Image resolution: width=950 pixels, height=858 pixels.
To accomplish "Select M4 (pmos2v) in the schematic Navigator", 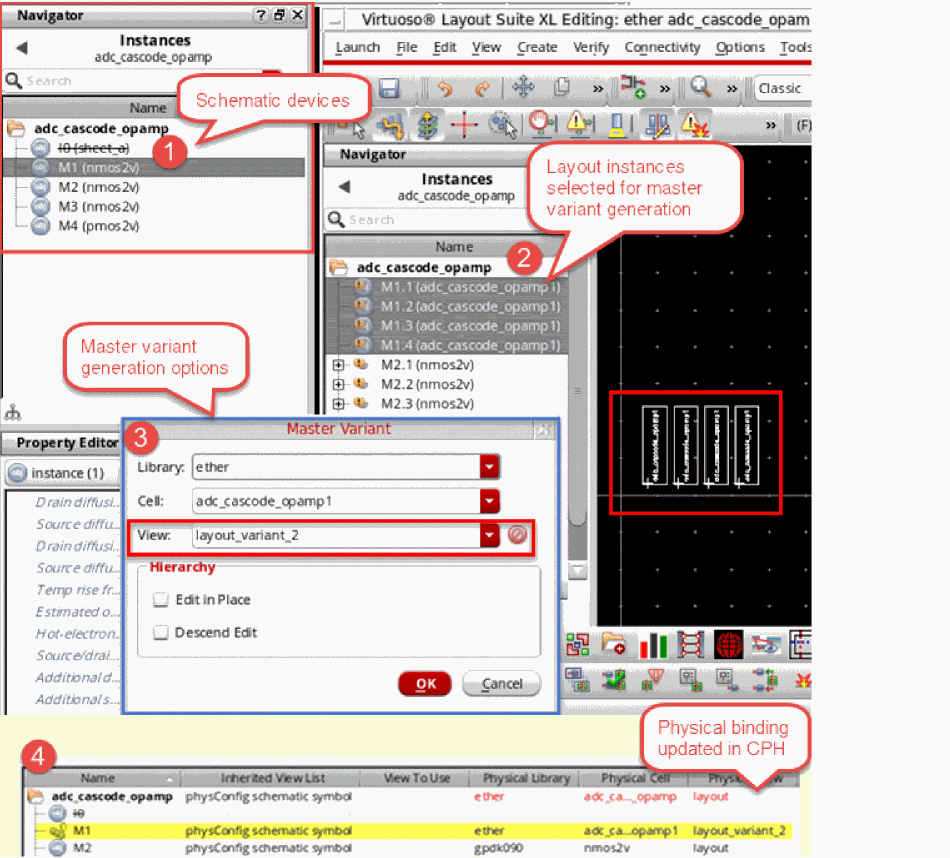I will coord(99,226).
